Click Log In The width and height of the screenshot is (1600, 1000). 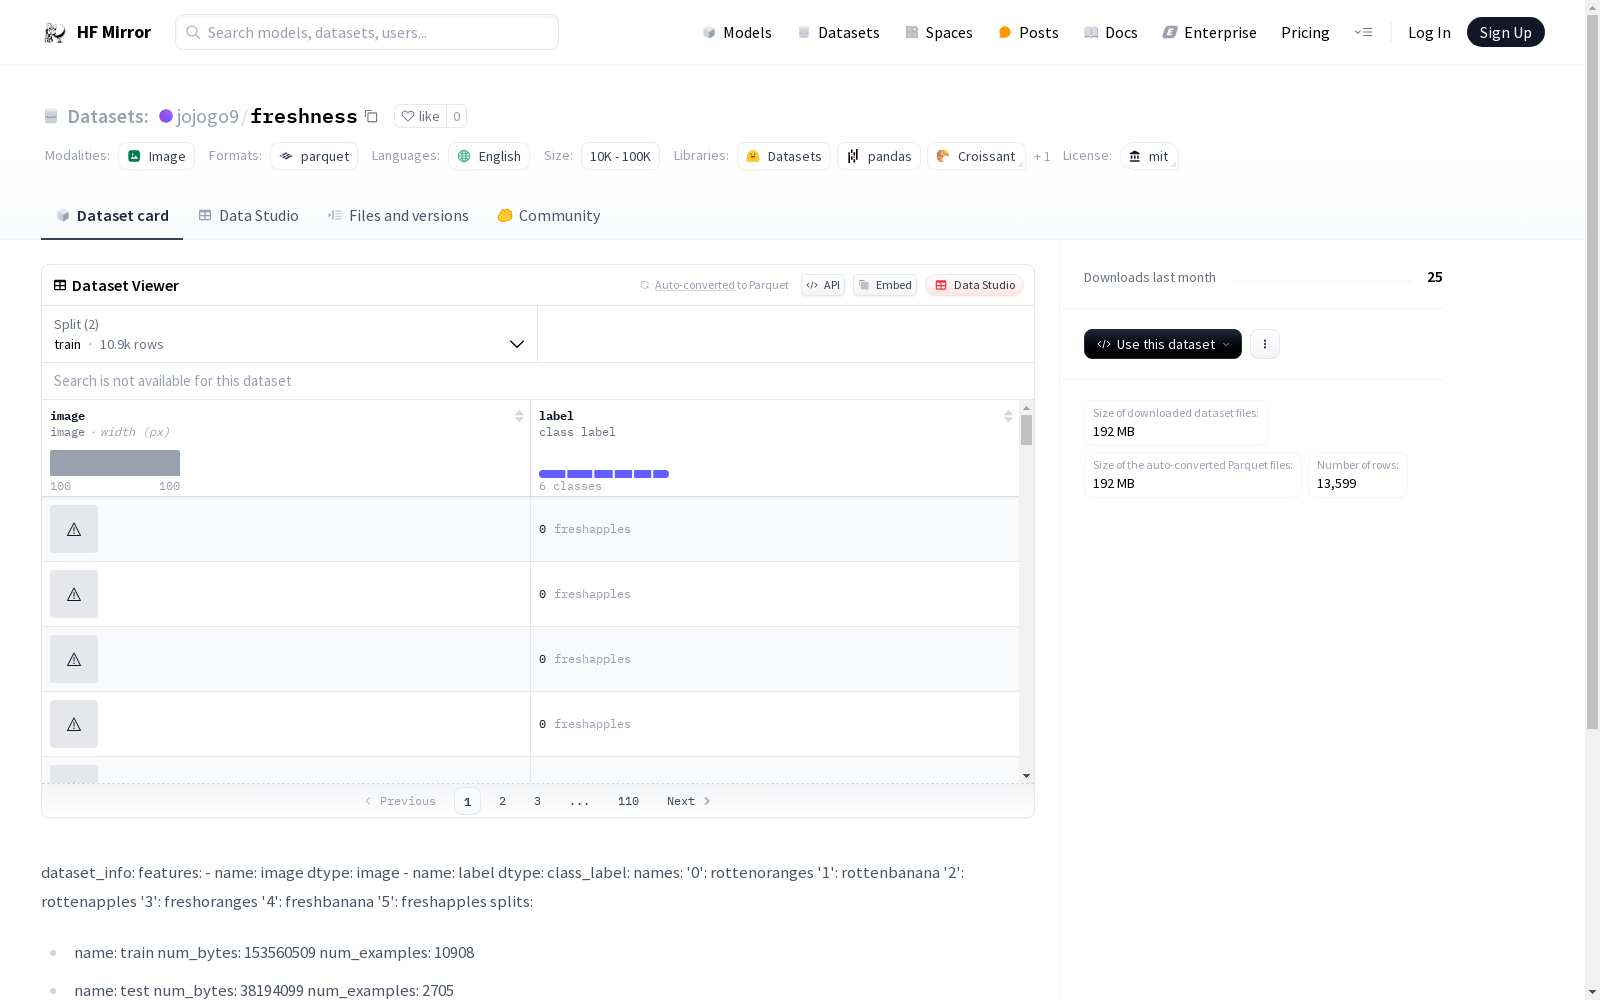pyautogui.click(x=1429, y=32)
